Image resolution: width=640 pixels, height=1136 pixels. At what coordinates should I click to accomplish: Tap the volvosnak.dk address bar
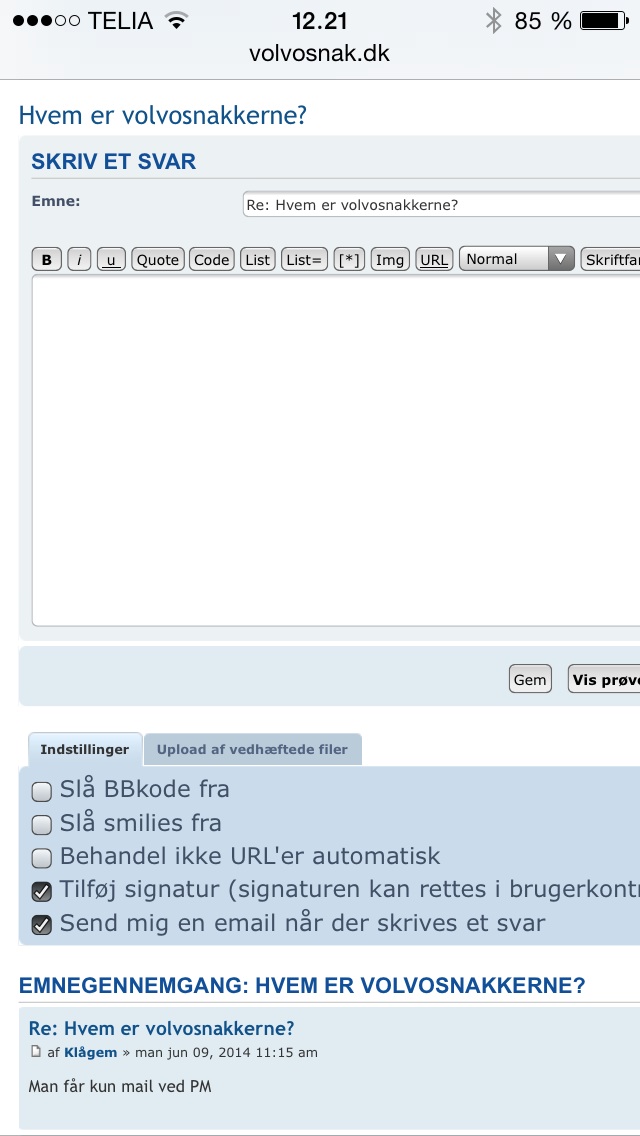[x=320, y=54]
